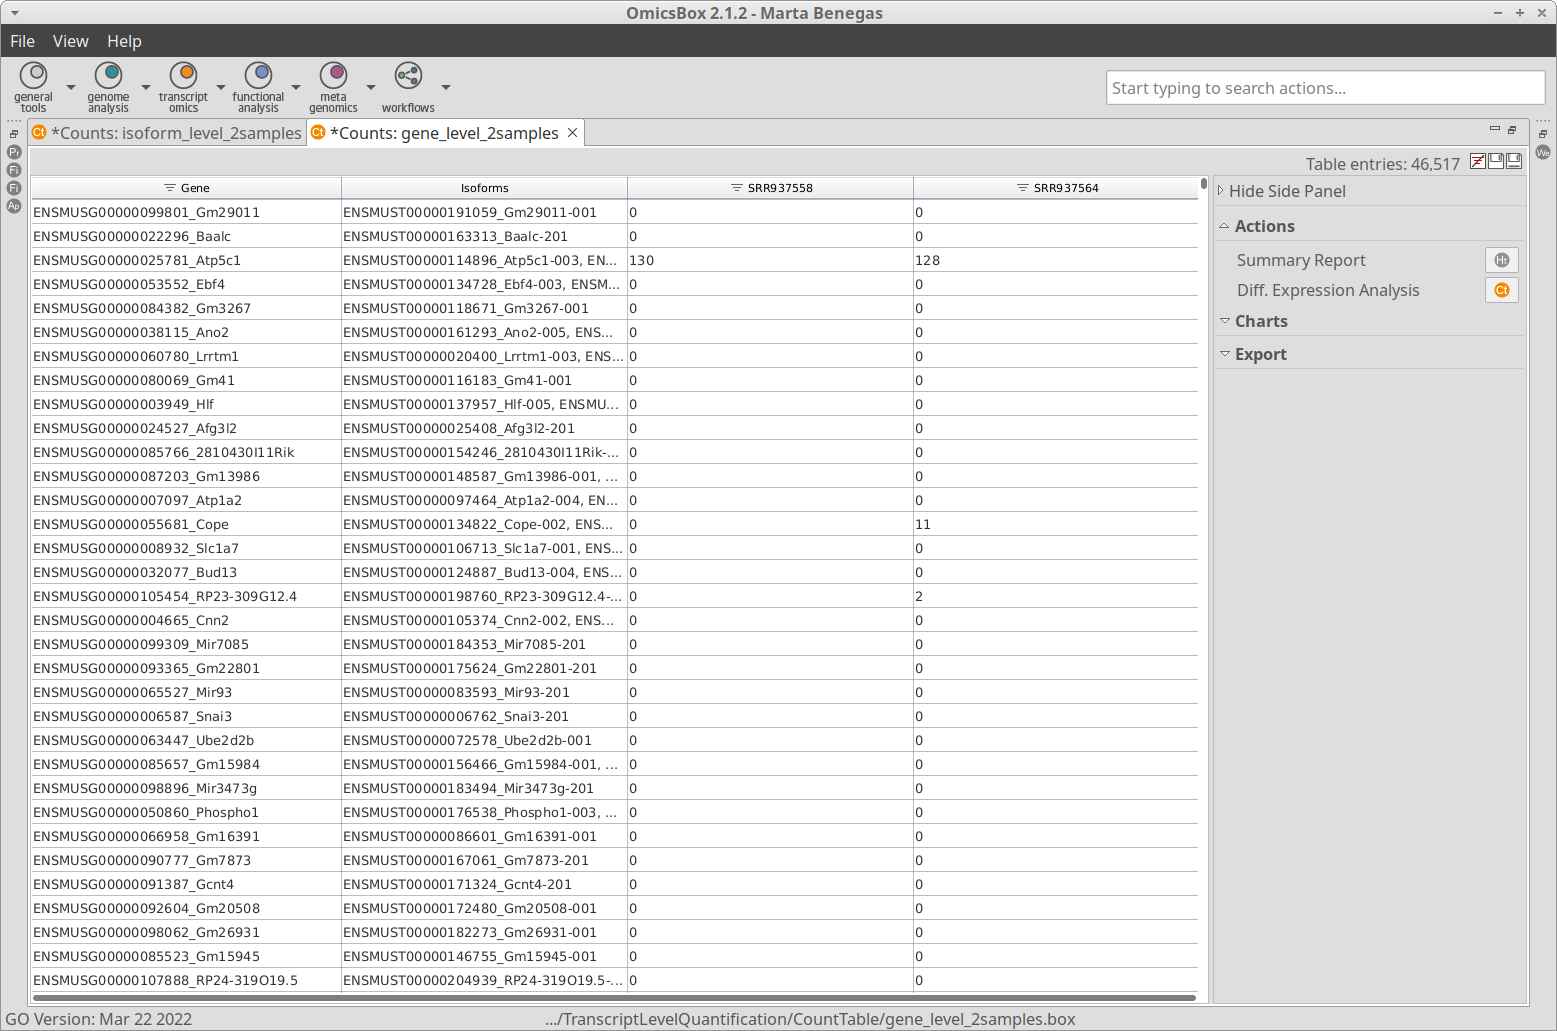1557x1031 pixels.
Task: Open the Pr view in left sidebar
Action: (x=14, y=152)
